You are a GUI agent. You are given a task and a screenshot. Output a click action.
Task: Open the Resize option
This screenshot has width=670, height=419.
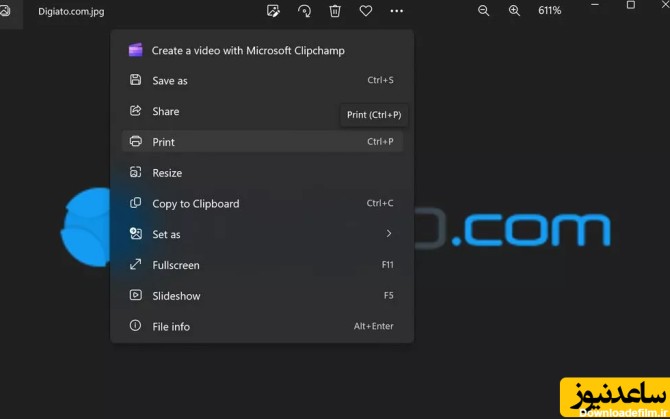[x=262, y=173]
